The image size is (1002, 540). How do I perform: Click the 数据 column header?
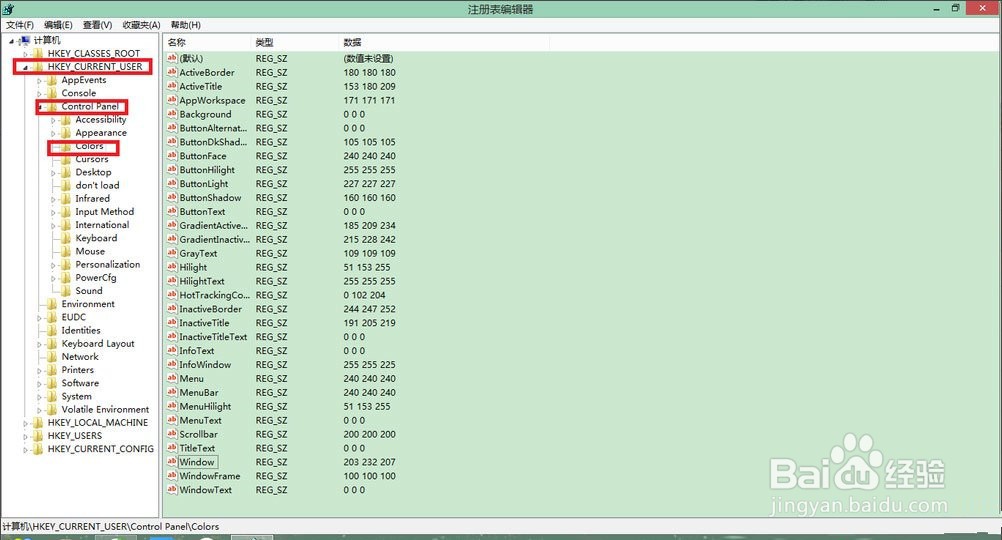[444, 42]
